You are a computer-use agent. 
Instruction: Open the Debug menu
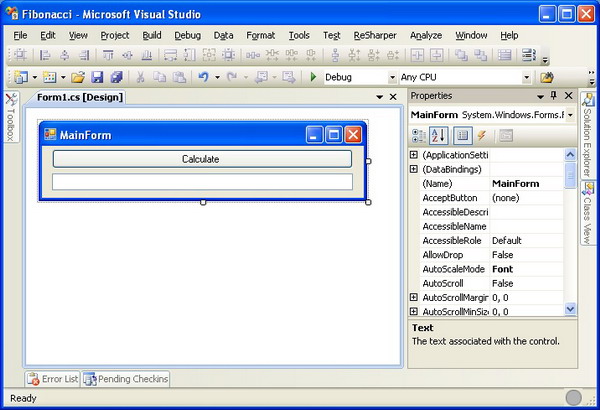188,35
